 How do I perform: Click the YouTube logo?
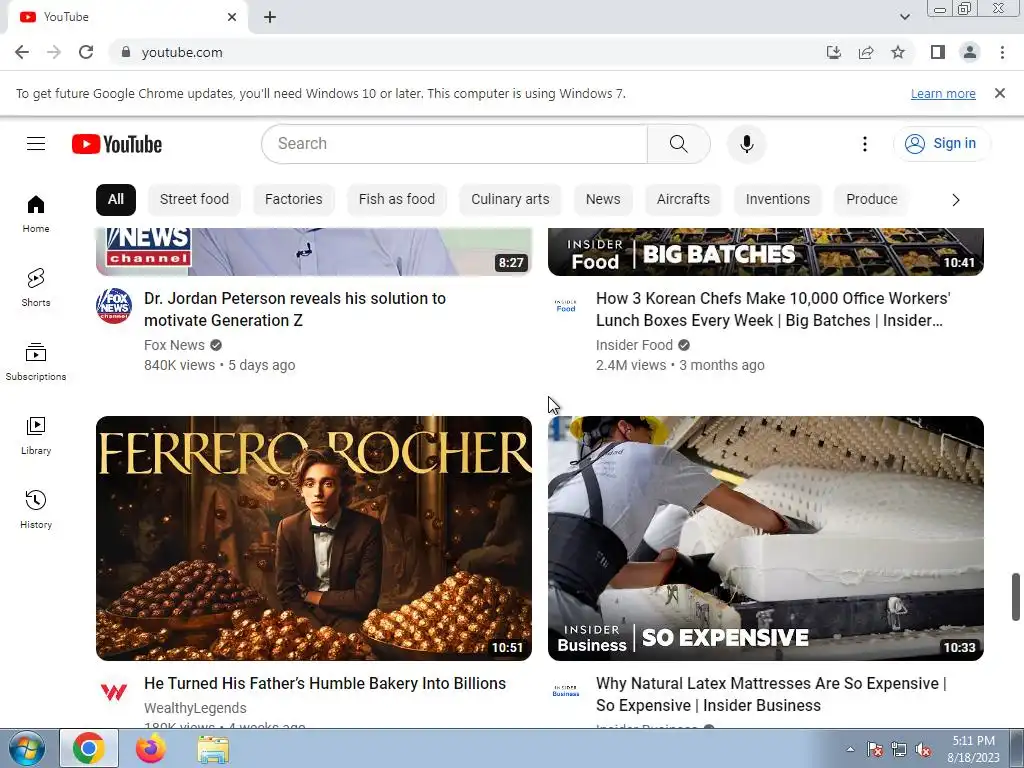pos(117,144)
